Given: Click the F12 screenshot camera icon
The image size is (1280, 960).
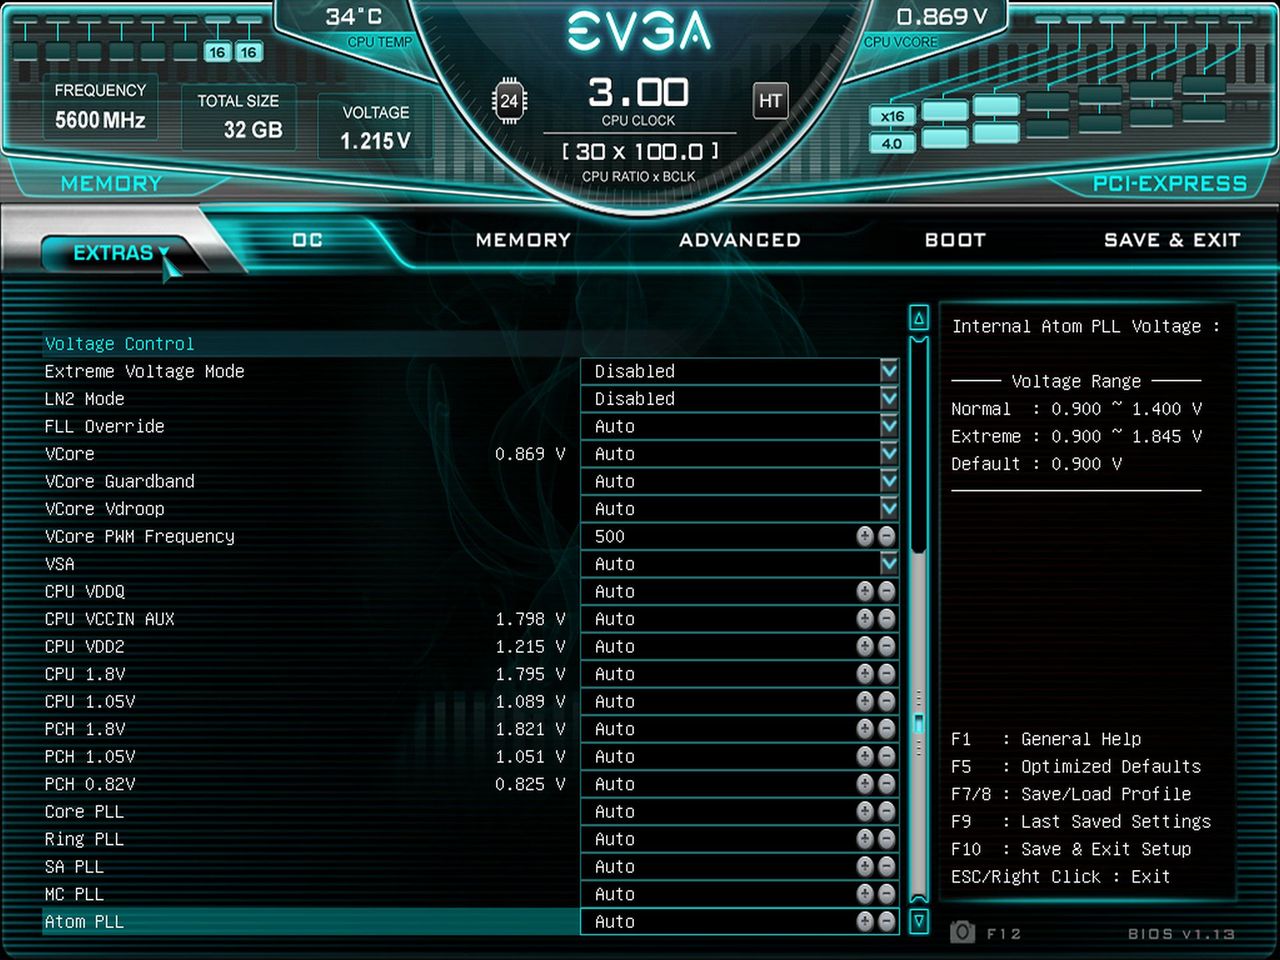Looking at the screenshot, I should coord(962,932).
